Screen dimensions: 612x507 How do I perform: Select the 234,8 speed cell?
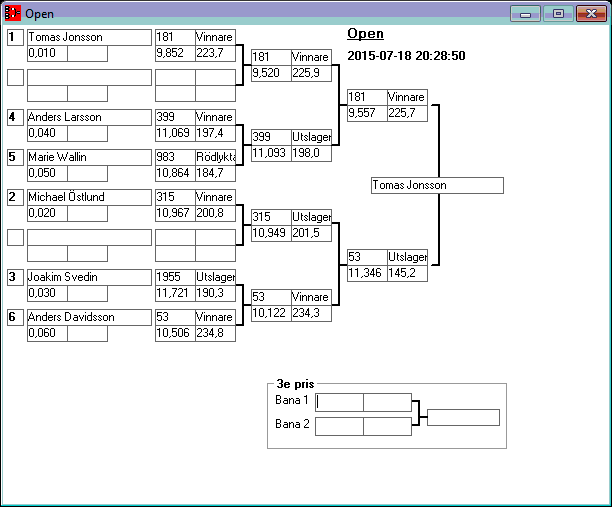click(215, 334)
